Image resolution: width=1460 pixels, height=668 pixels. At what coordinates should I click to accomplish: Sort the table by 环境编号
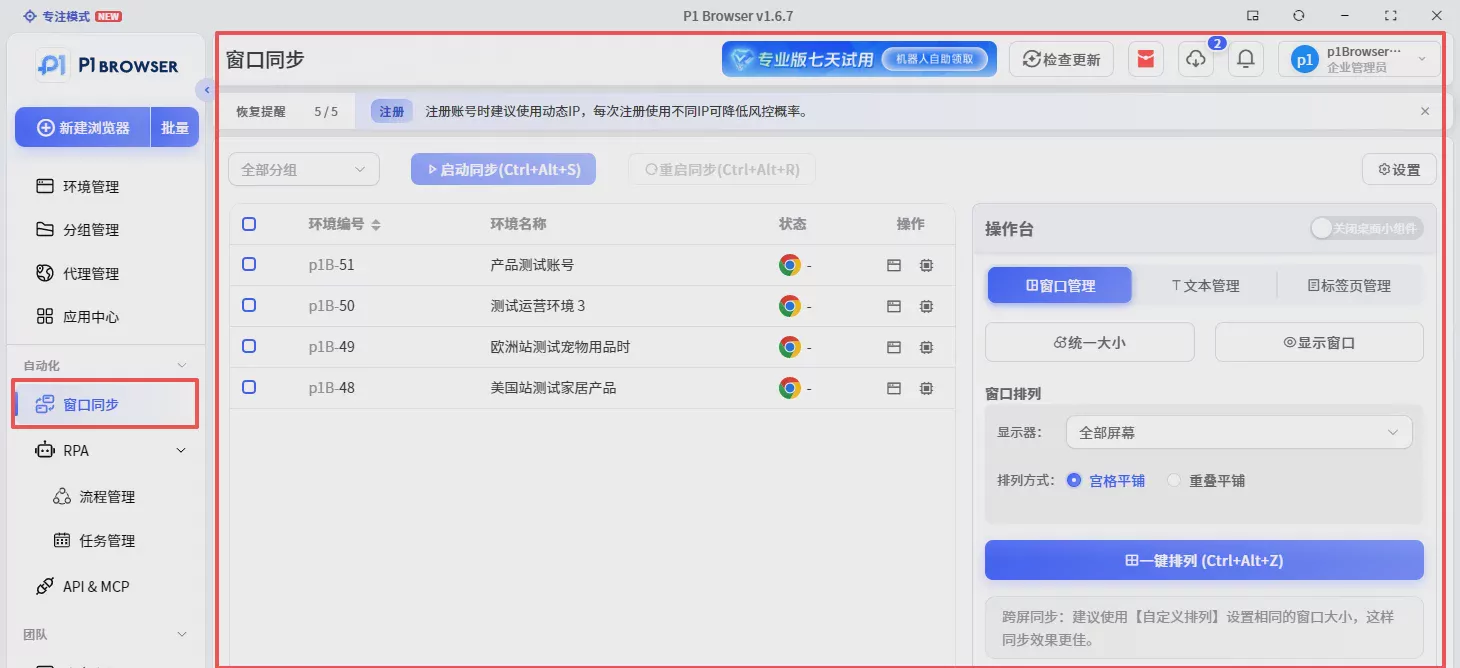coord(376,225)
